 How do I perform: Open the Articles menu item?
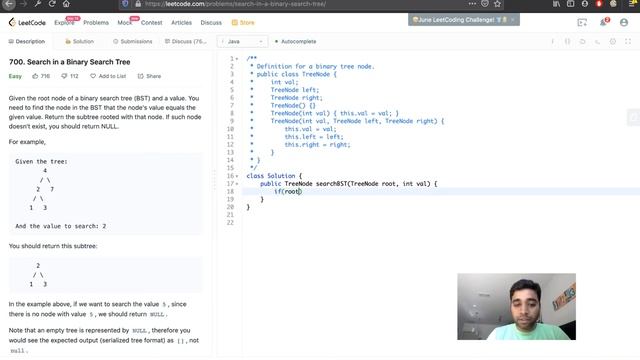tap(181, 22)
